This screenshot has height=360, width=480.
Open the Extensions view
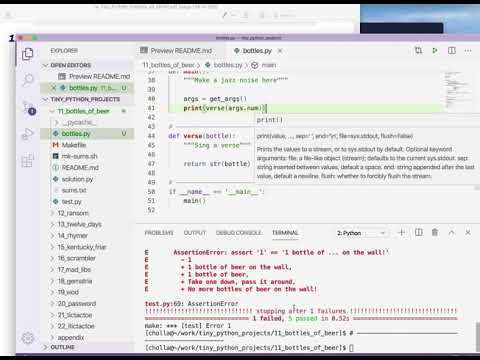pos(28,161)
